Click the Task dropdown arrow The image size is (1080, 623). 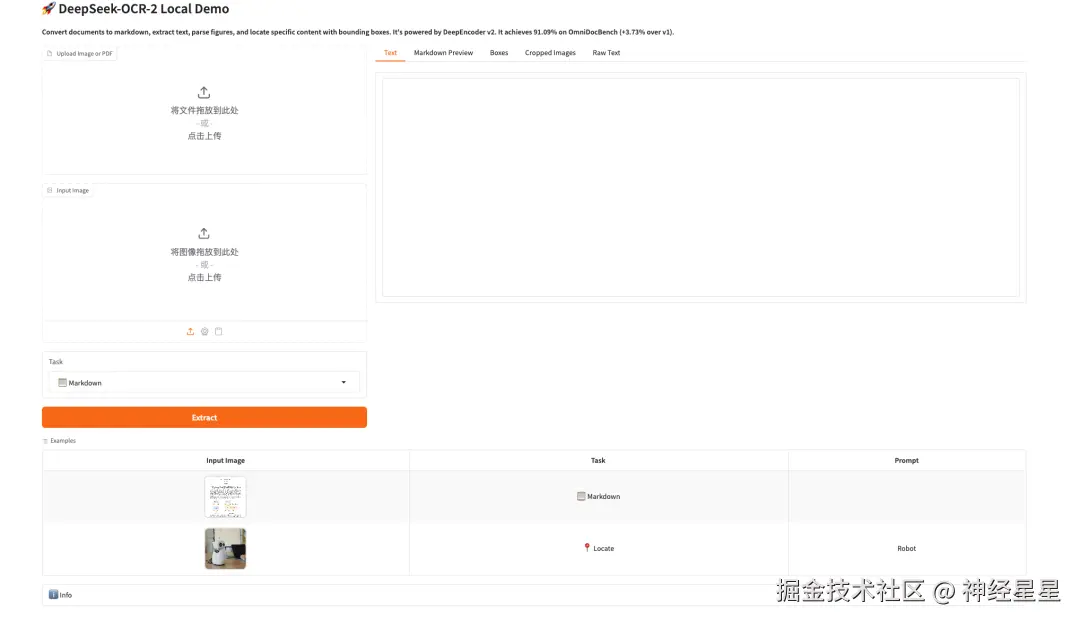tap(344, 382)
